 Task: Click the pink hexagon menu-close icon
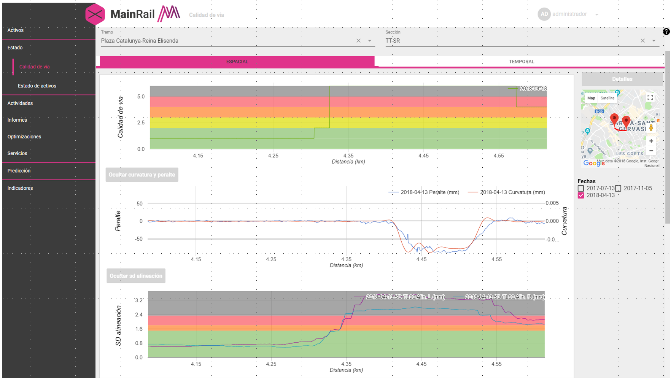pyautogui.click(x=95, y=14)
